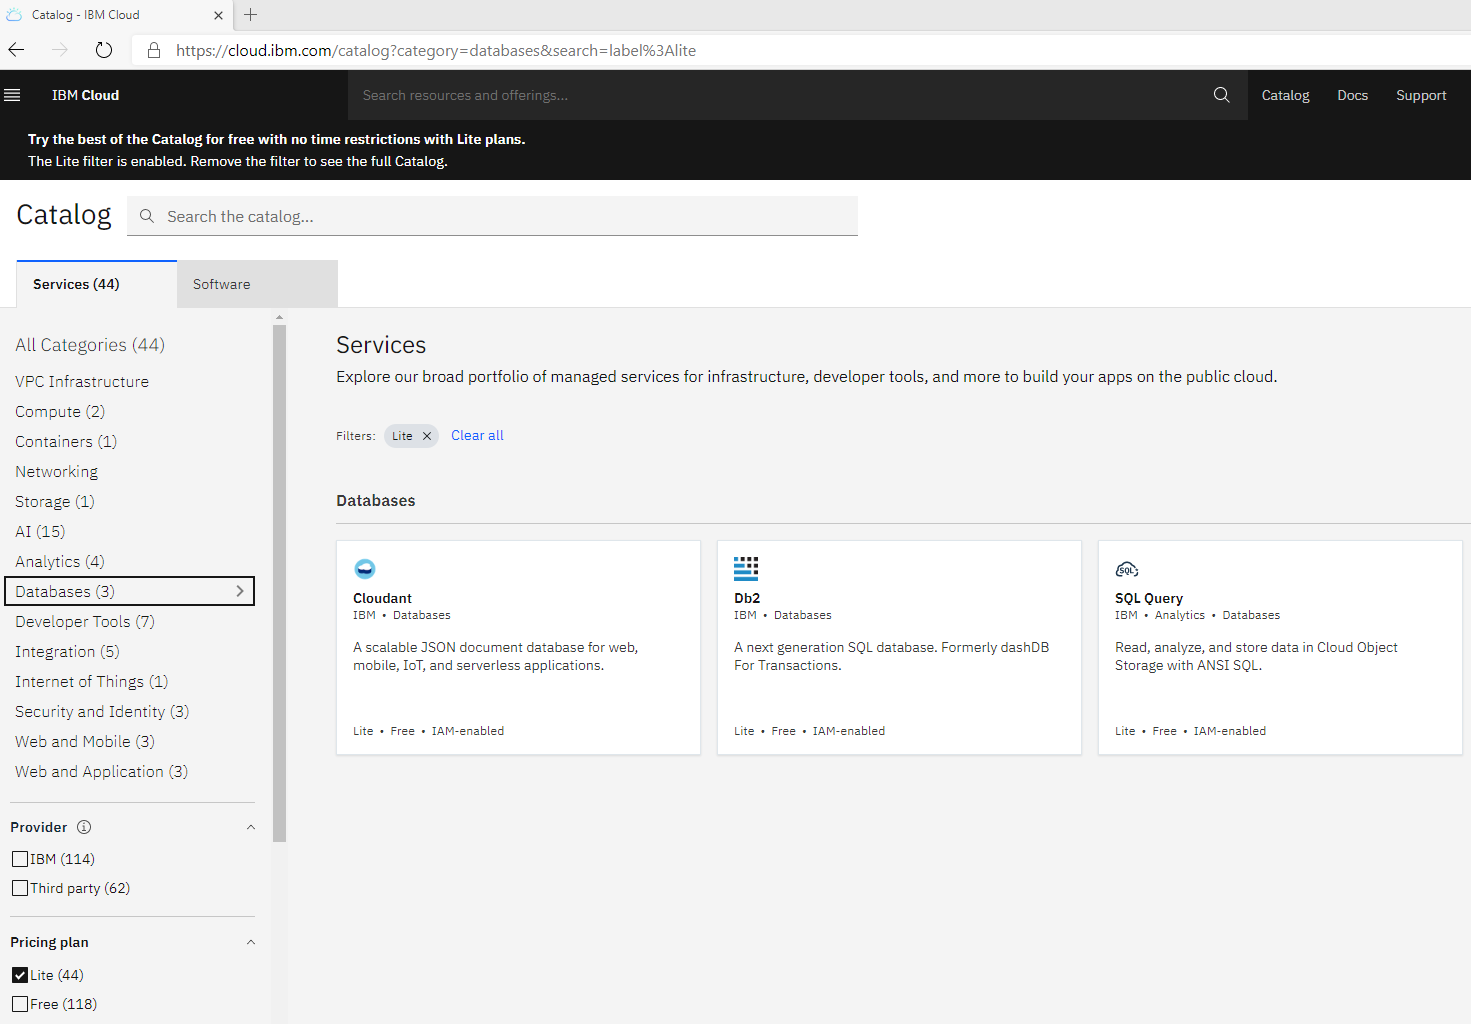Go back using the browser back arrow
This screenshot has width=1471, height=1024.
17,50
